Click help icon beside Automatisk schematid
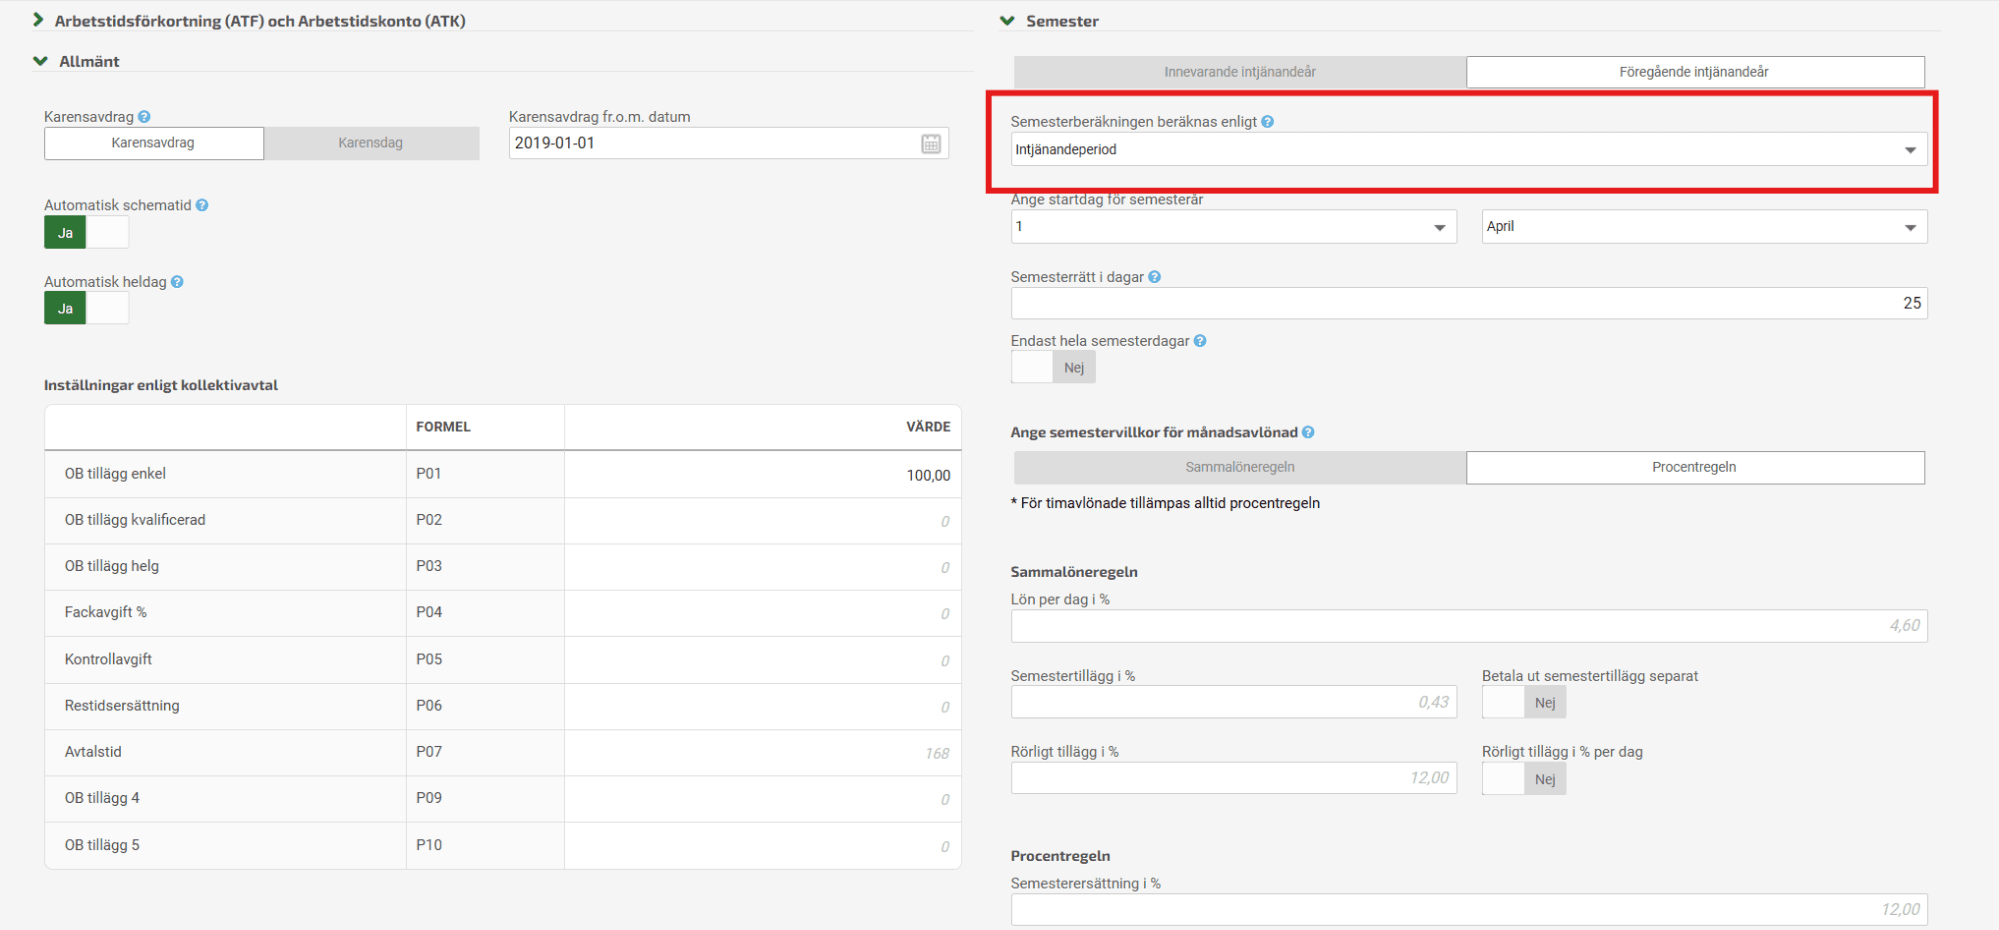The image size is (1999, 930). click(202, 205)
